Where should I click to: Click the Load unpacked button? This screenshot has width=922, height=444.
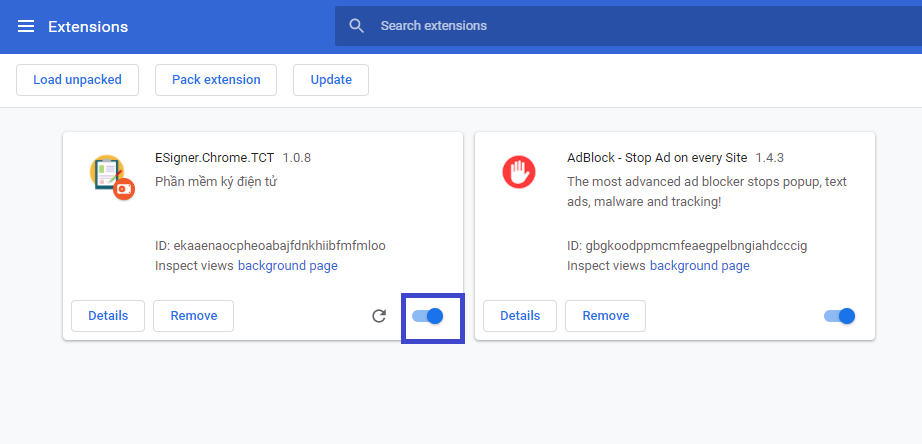[77, 80]
